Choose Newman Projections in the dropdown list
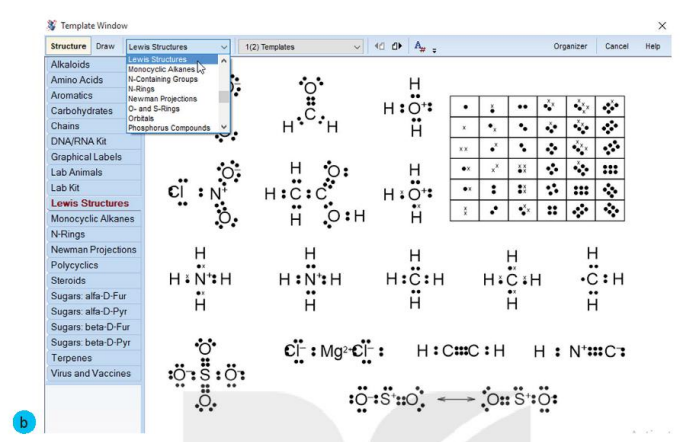This screenshot has width=682, height=442. coord(162,99)
